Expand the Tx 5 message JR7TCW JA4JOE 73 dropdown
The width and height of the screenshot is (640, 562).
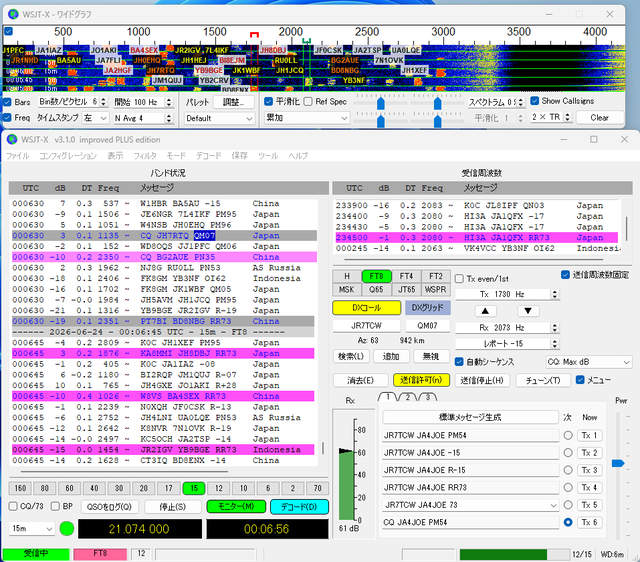point(553,505)
